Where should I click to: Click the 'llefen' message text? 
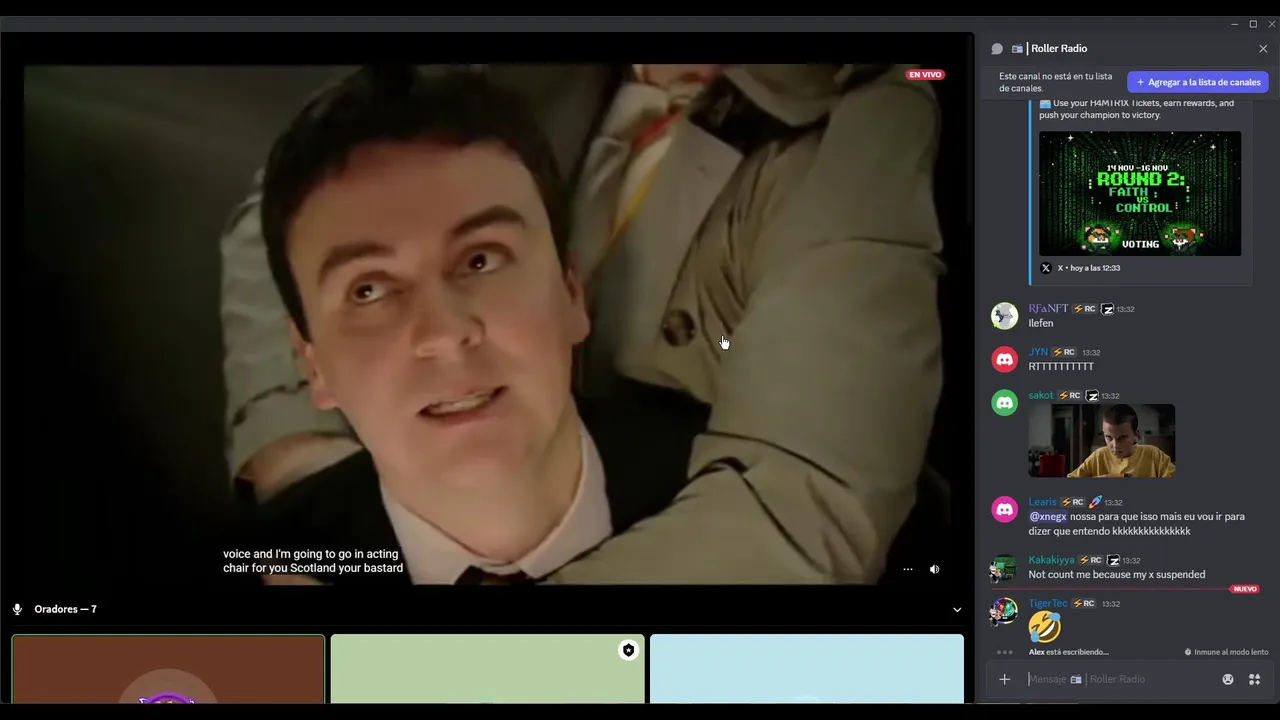tap(1041, 323)
